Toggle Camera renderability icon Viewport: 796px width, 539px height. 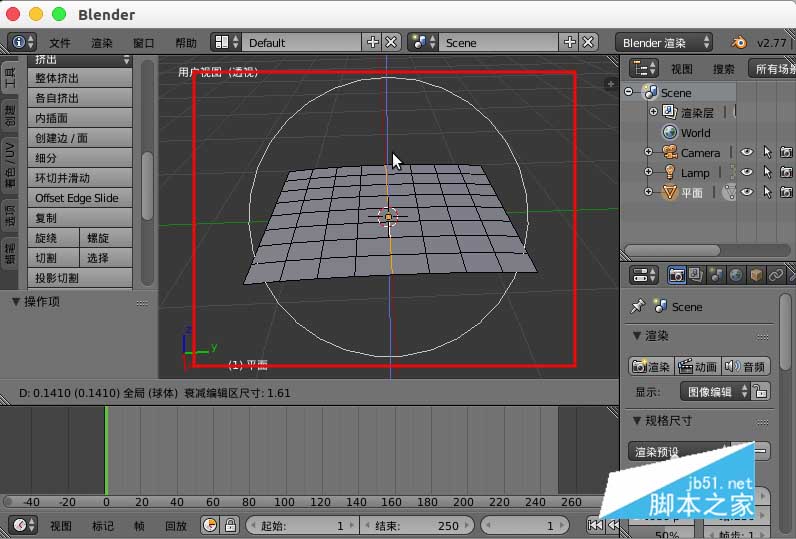[x=786, y=152]
